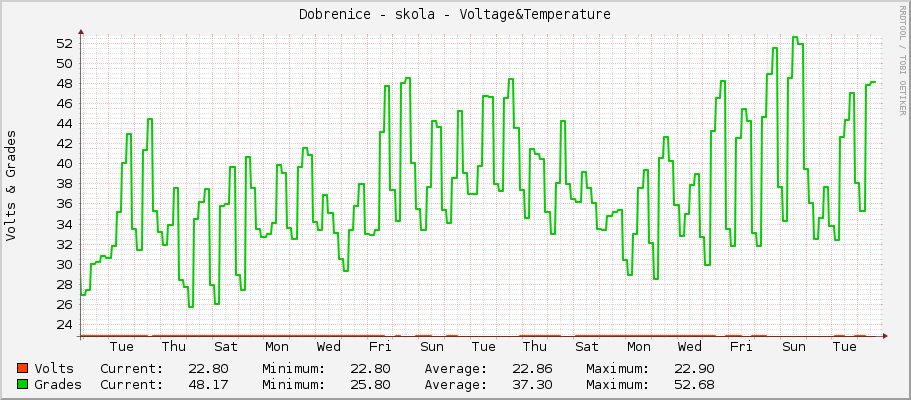Click Volts minimum value 22.80
Screen dimensions: 911x400
point(370,369)
